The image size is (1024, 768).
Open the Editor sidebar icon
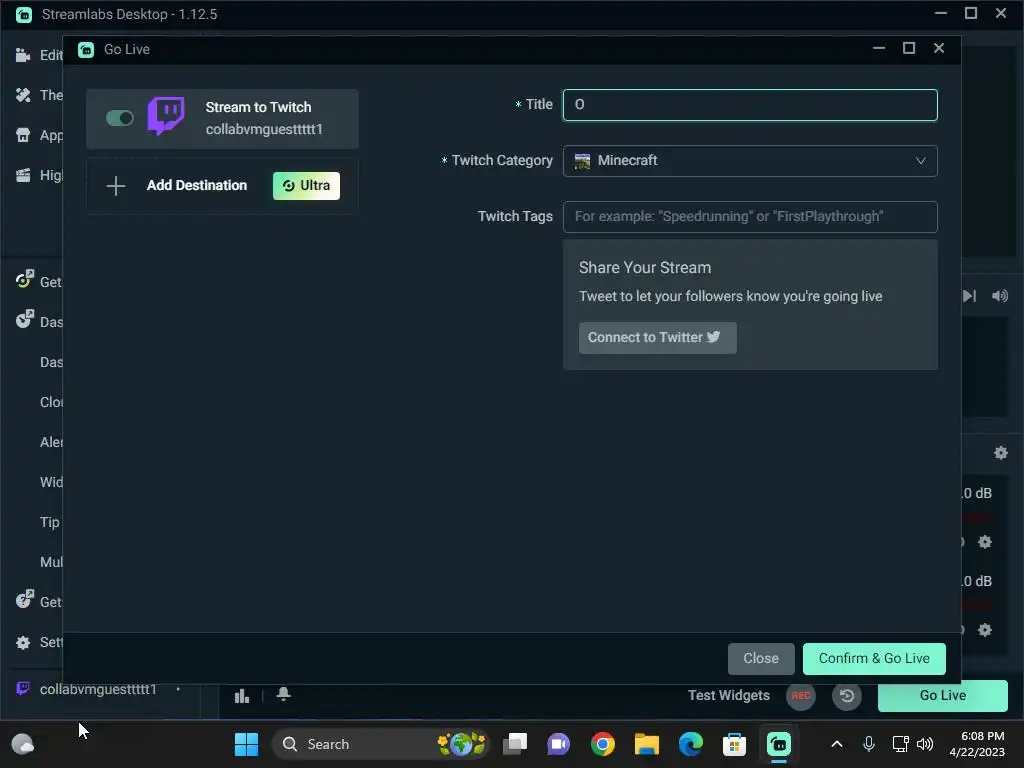click(23, 55)
